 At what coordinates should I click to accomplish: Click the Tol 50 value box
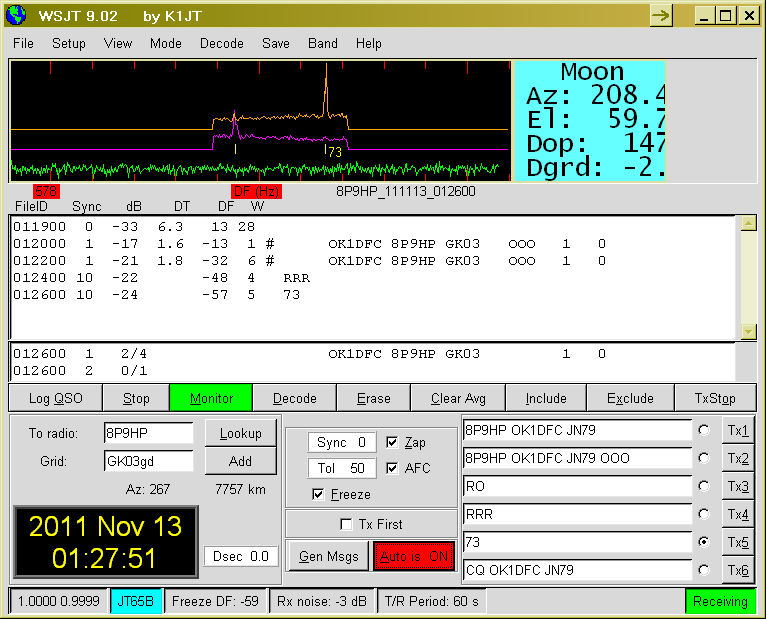tap(341, 468)
